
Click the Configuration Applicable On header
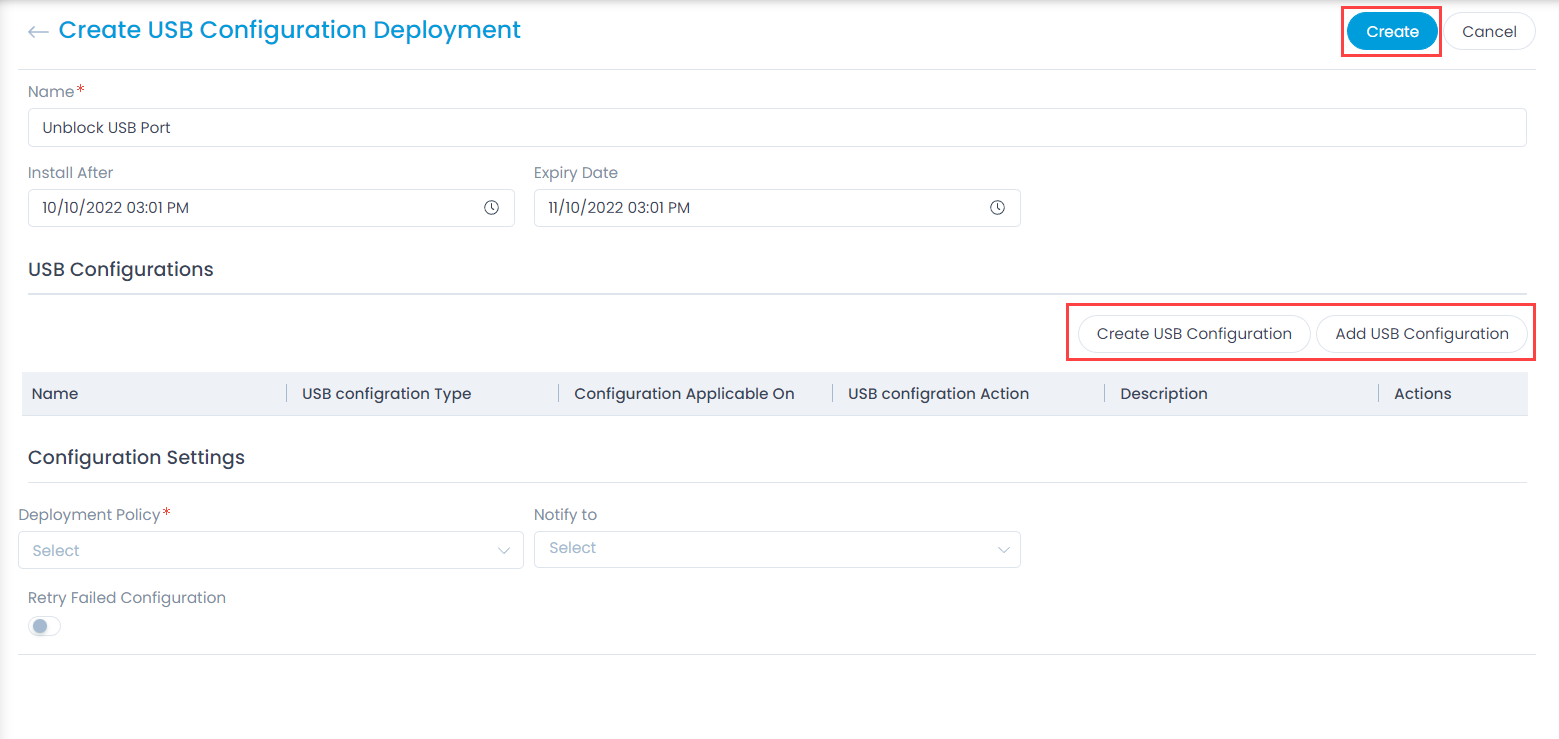click(684, 393)
